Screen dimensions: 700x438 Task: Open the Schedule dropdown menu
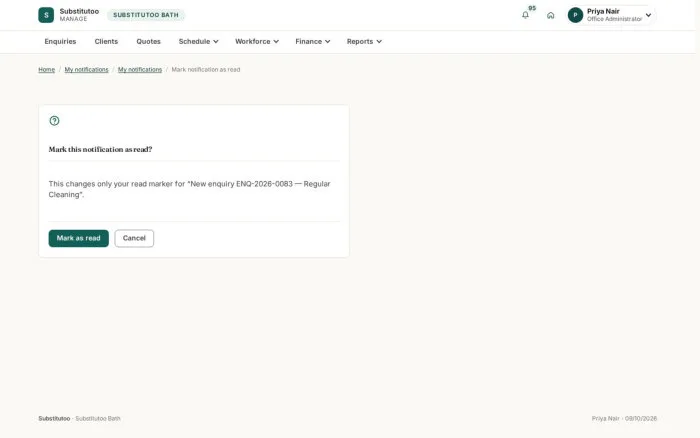coord(198,42)
